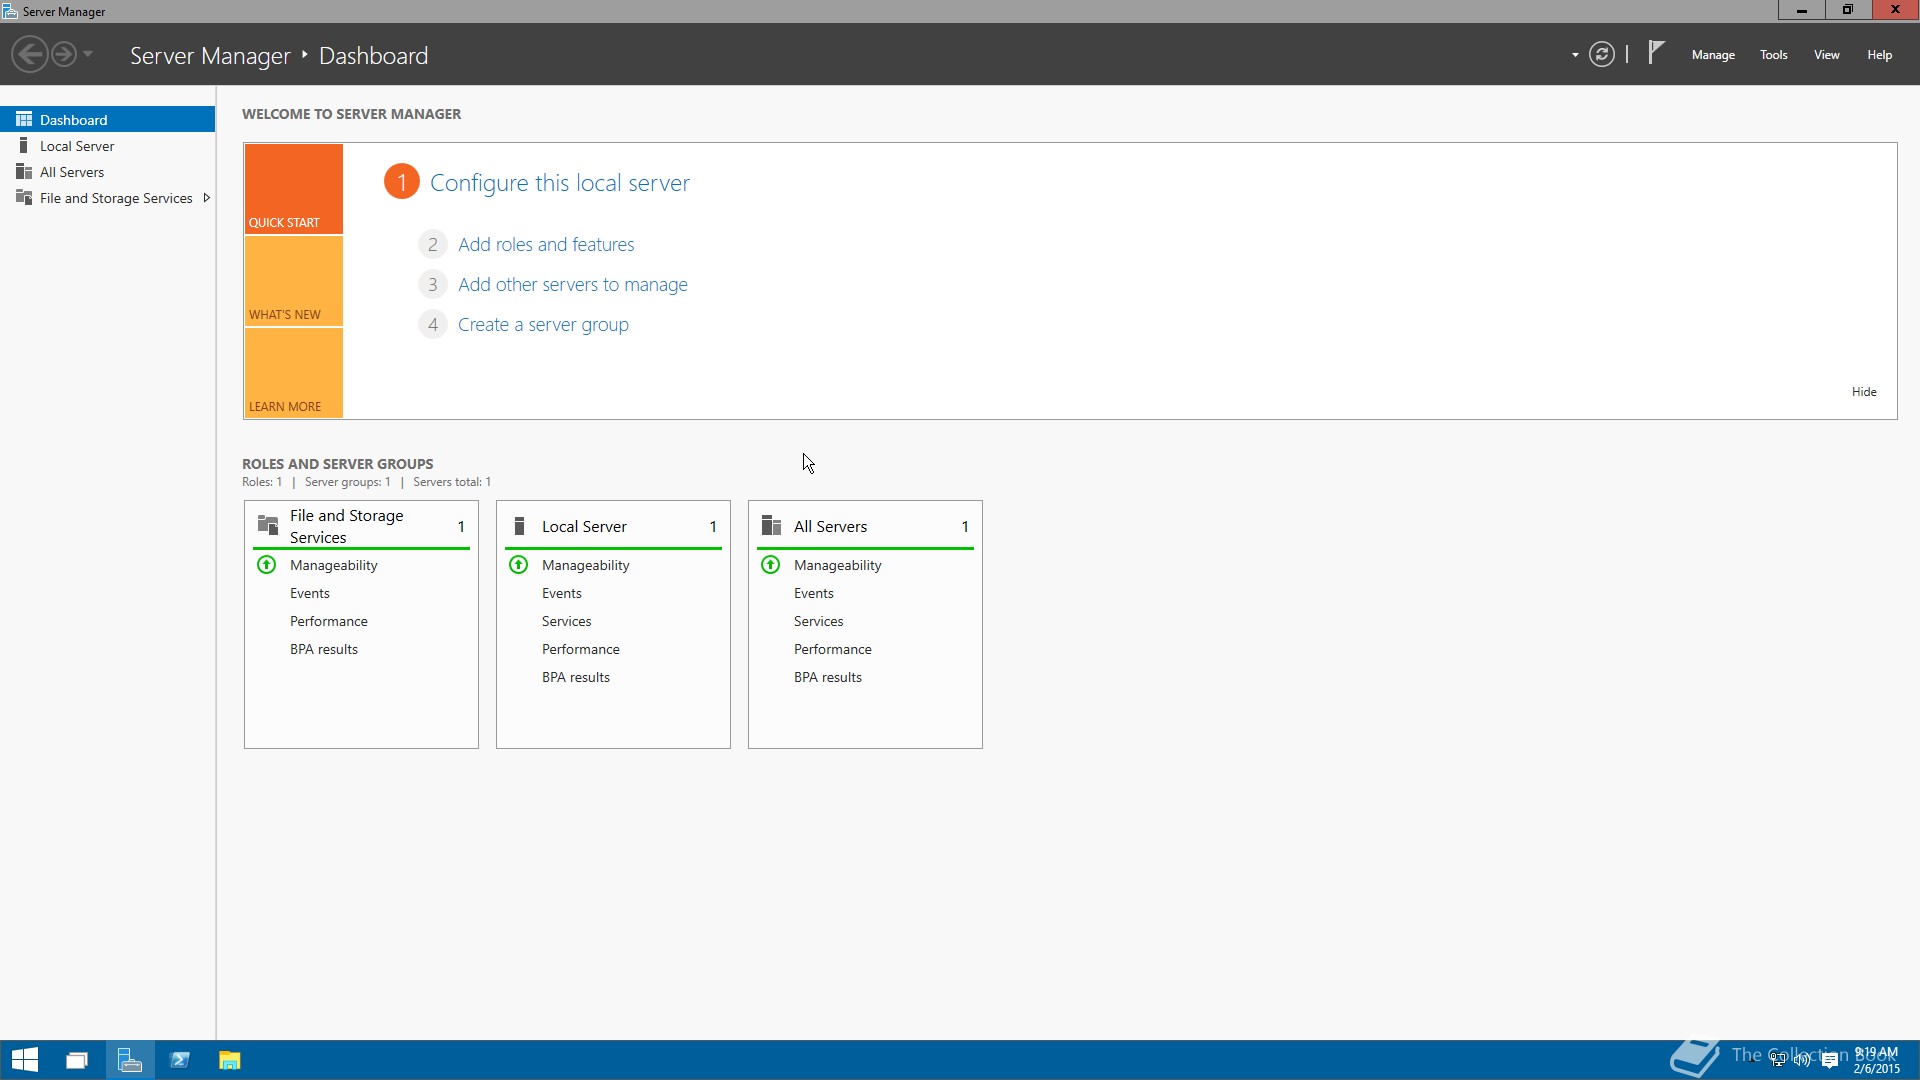Open the Tools menu
Image resolution: width=1920 pixels, height=1080 pixels.
1773,55
